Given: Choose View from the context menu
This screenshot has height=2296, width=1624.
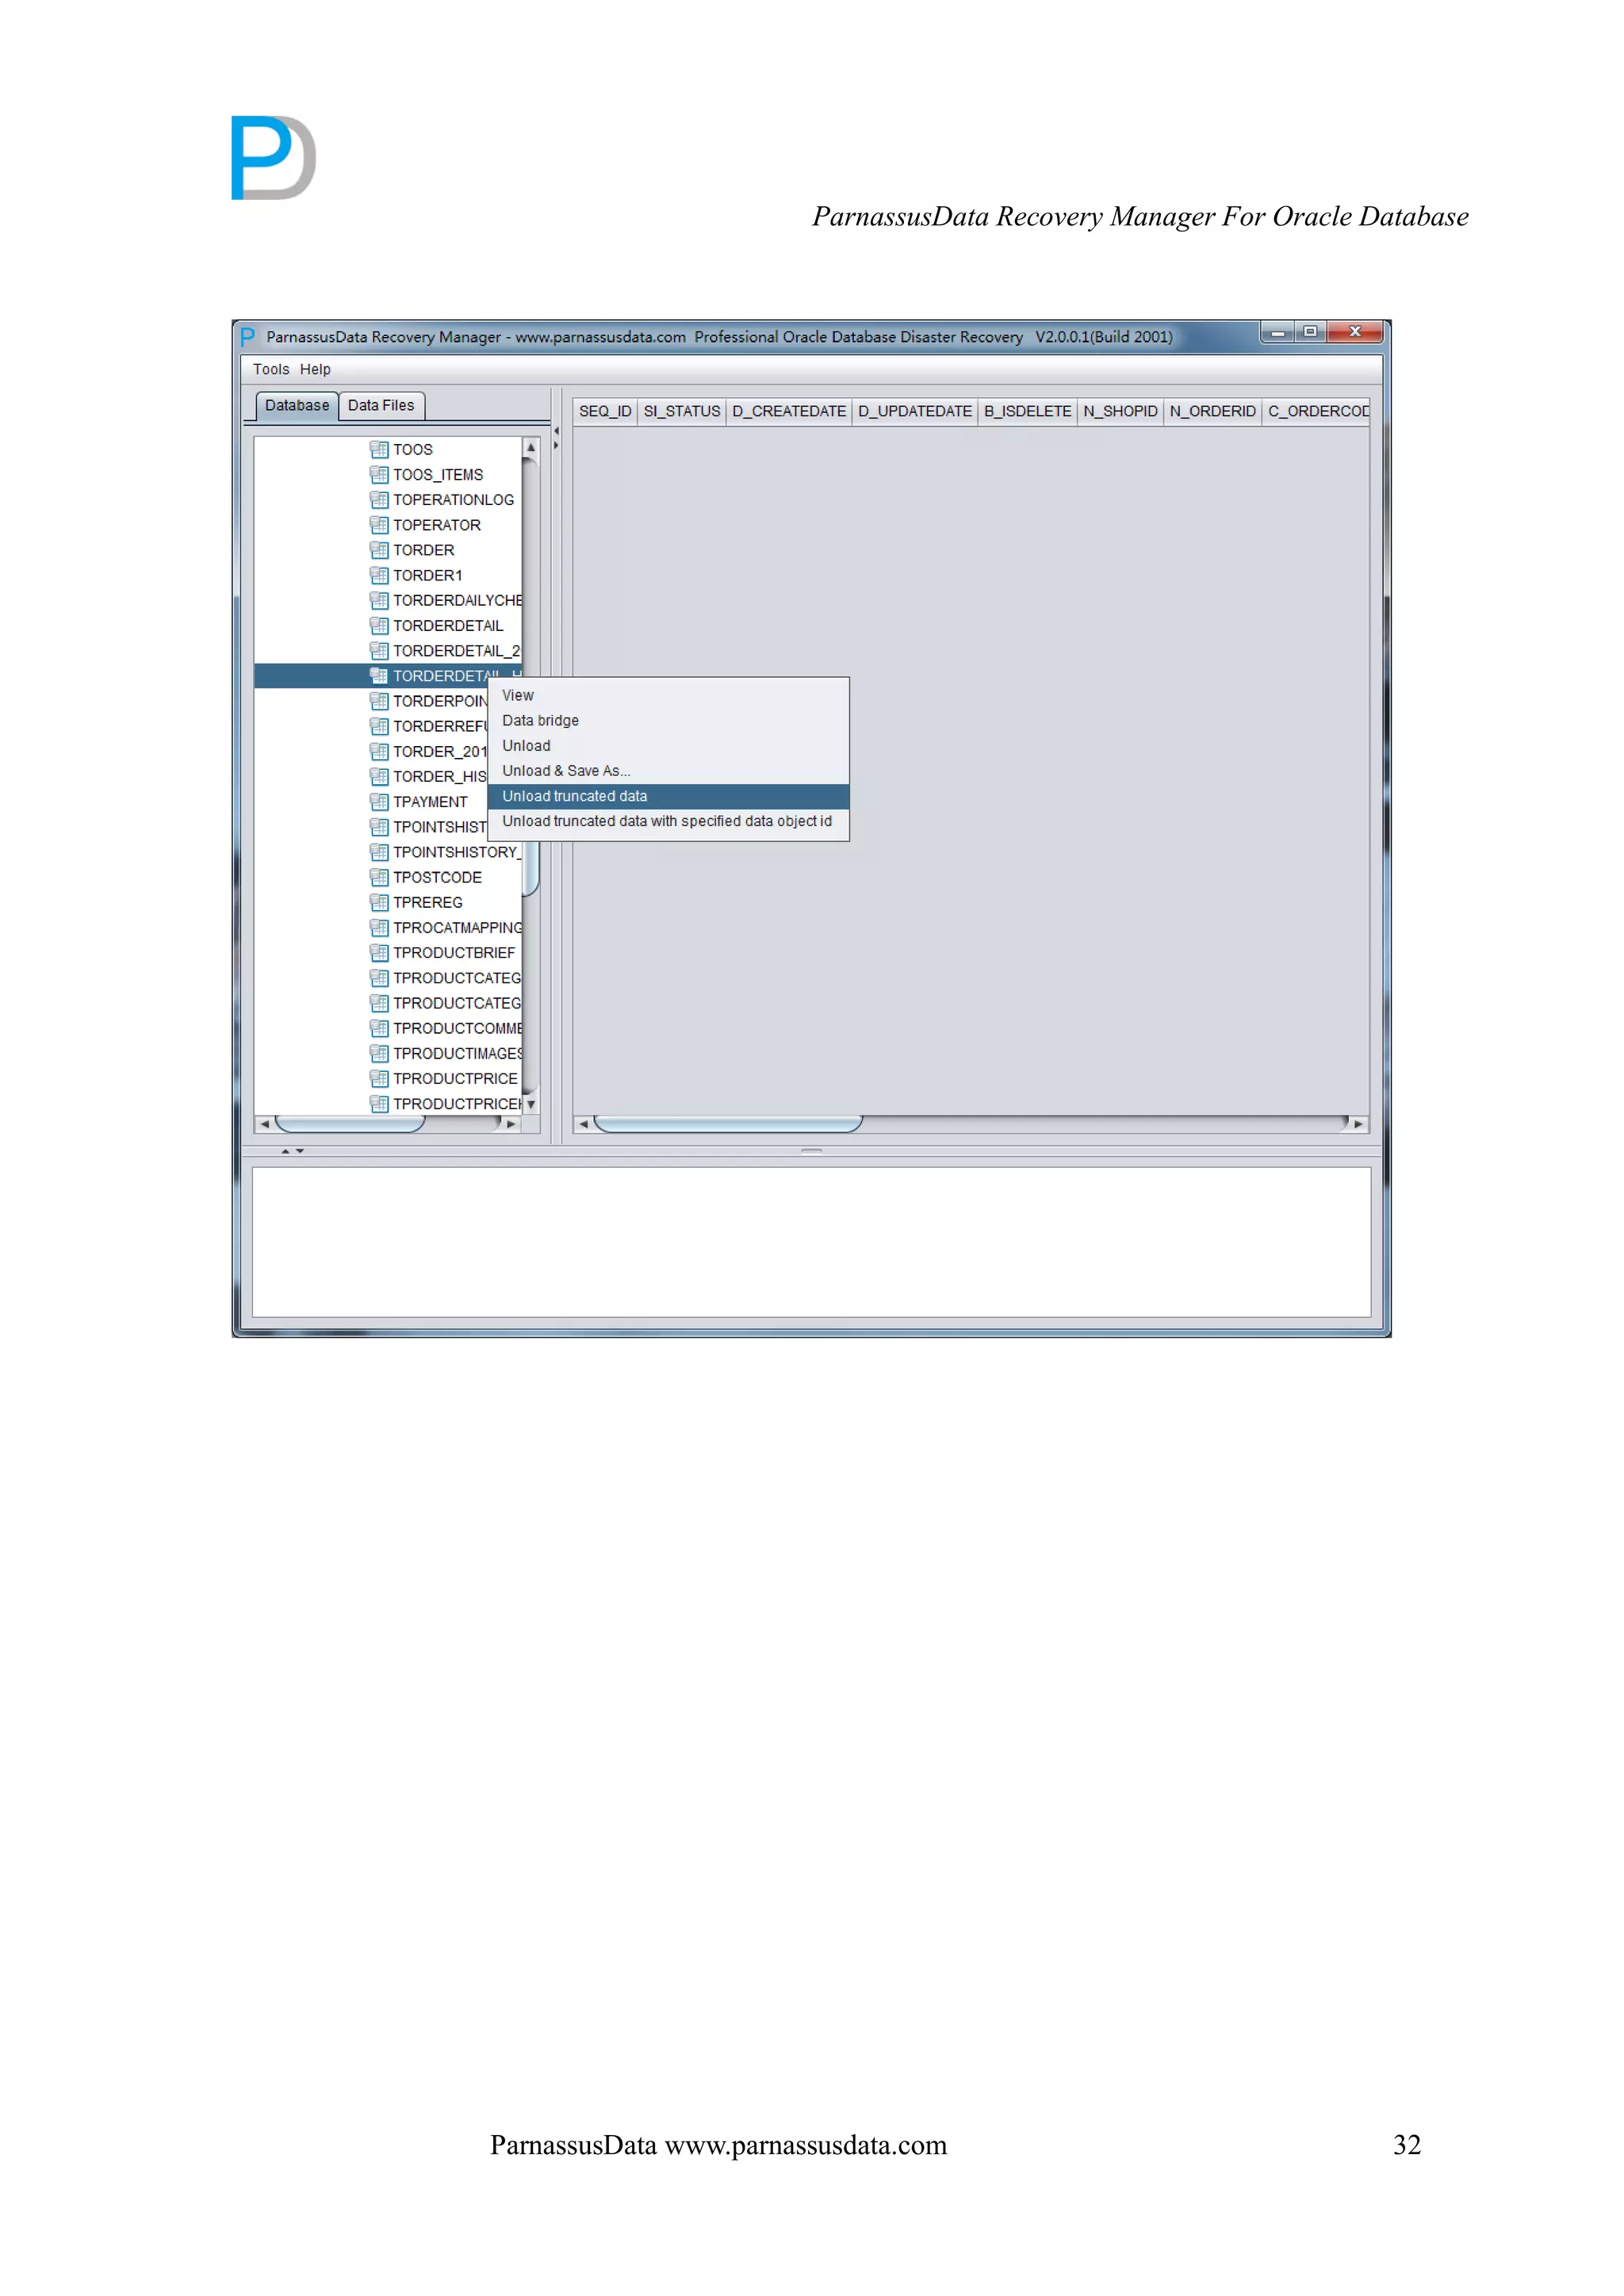Looking at the screenshot, I should tap(668, 695).
